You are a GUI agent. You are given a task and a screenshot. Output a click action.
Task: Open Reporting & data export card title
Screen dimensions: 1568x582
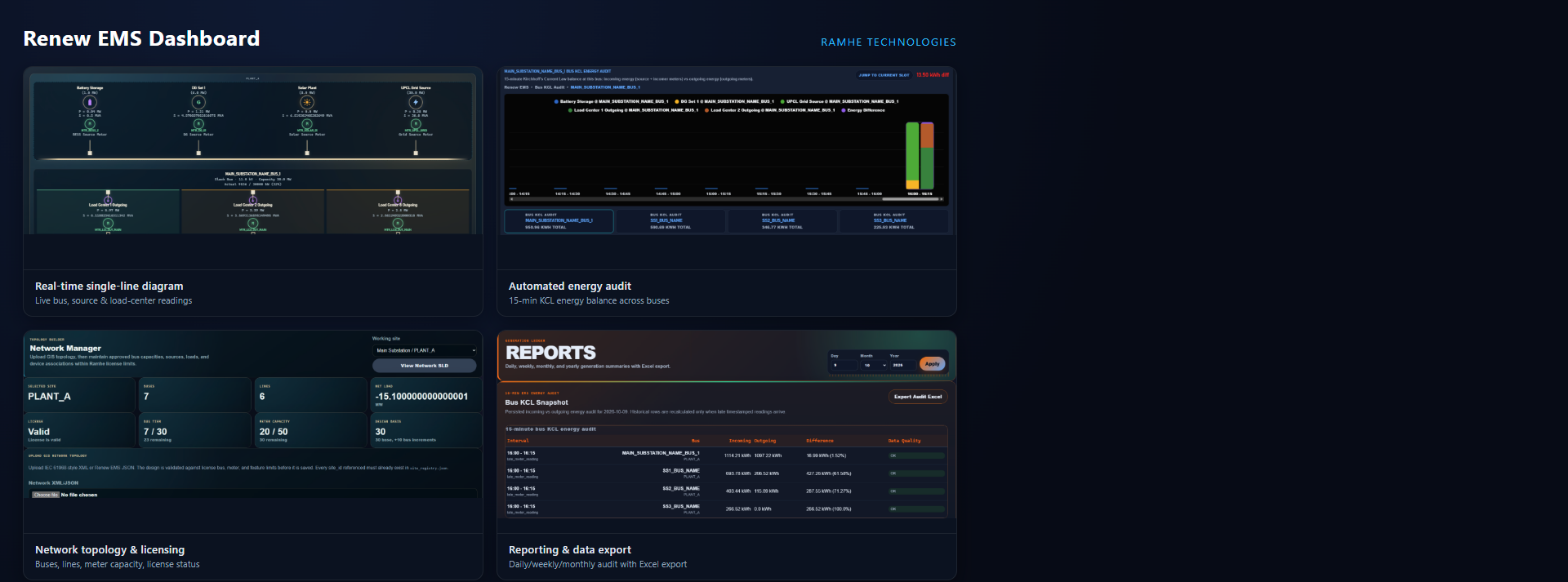click(570, 550)
